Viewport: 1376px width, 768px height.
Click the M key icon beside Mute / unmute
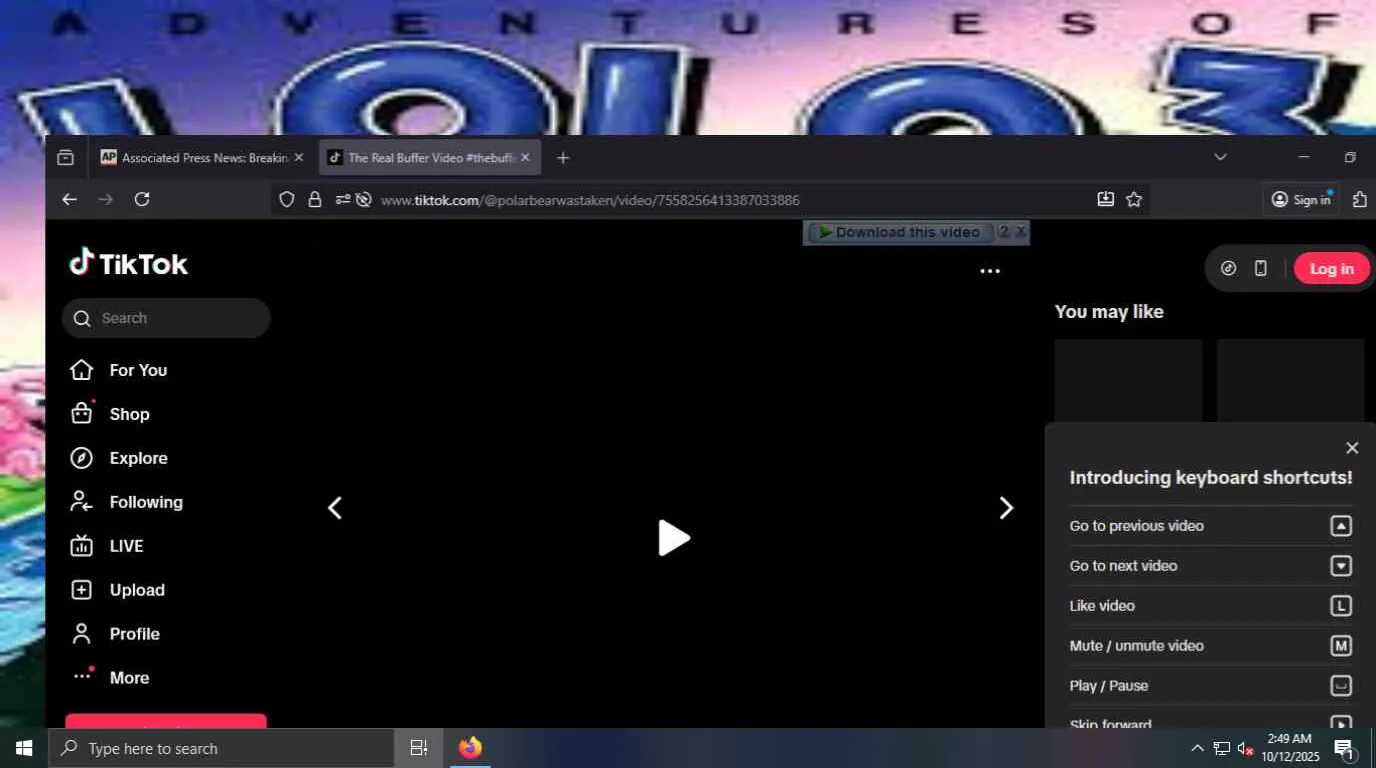[1341, 646]
